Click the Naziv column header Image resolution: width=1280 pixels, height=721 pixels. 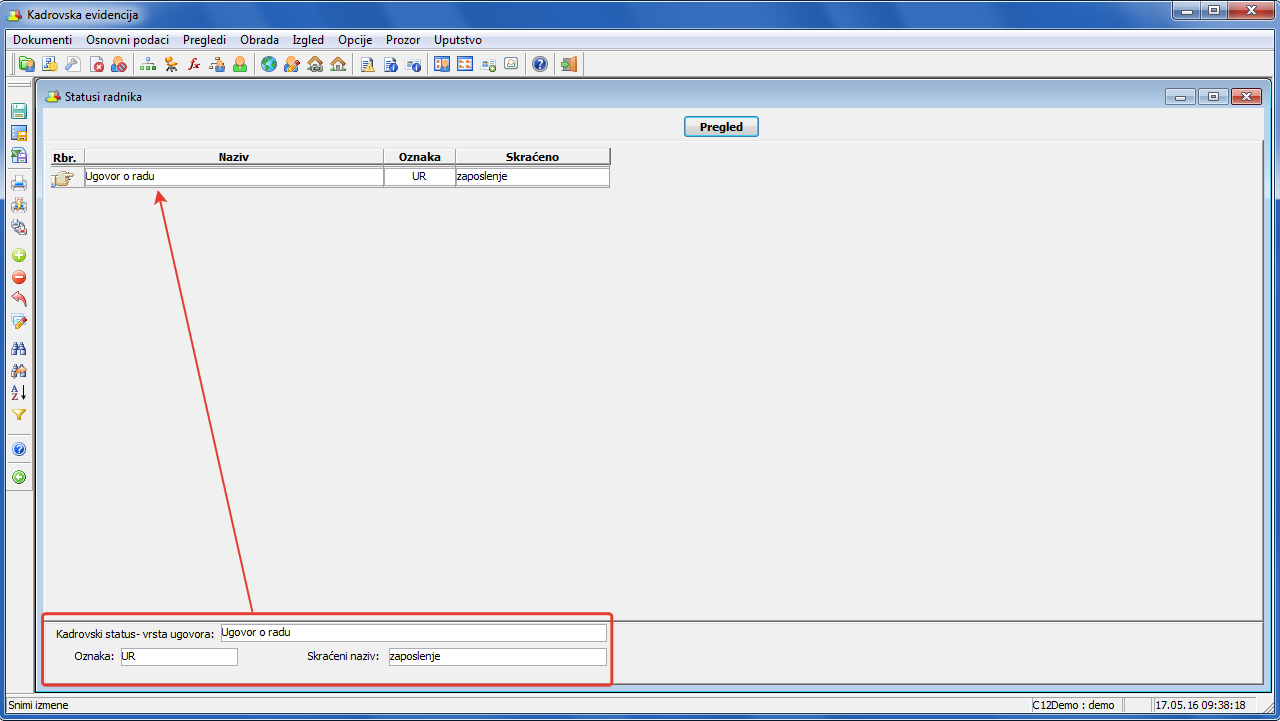point(234,157)
